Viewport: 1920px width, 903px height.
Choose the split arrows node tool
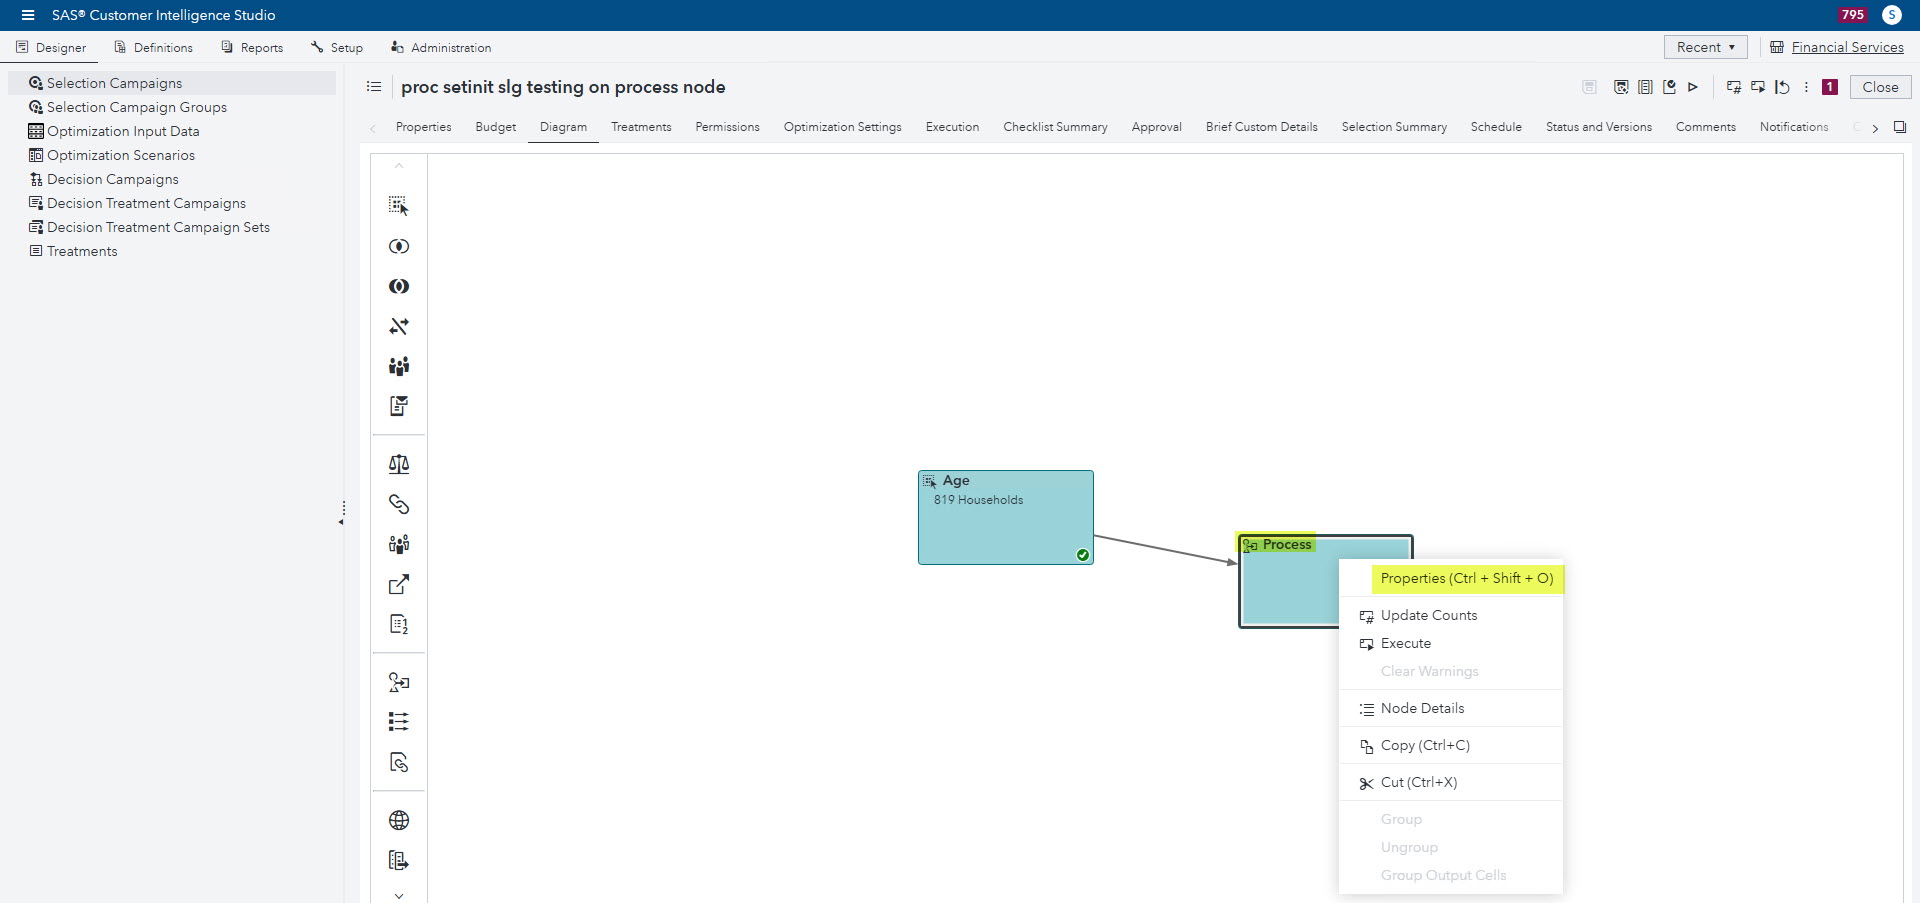398,326
